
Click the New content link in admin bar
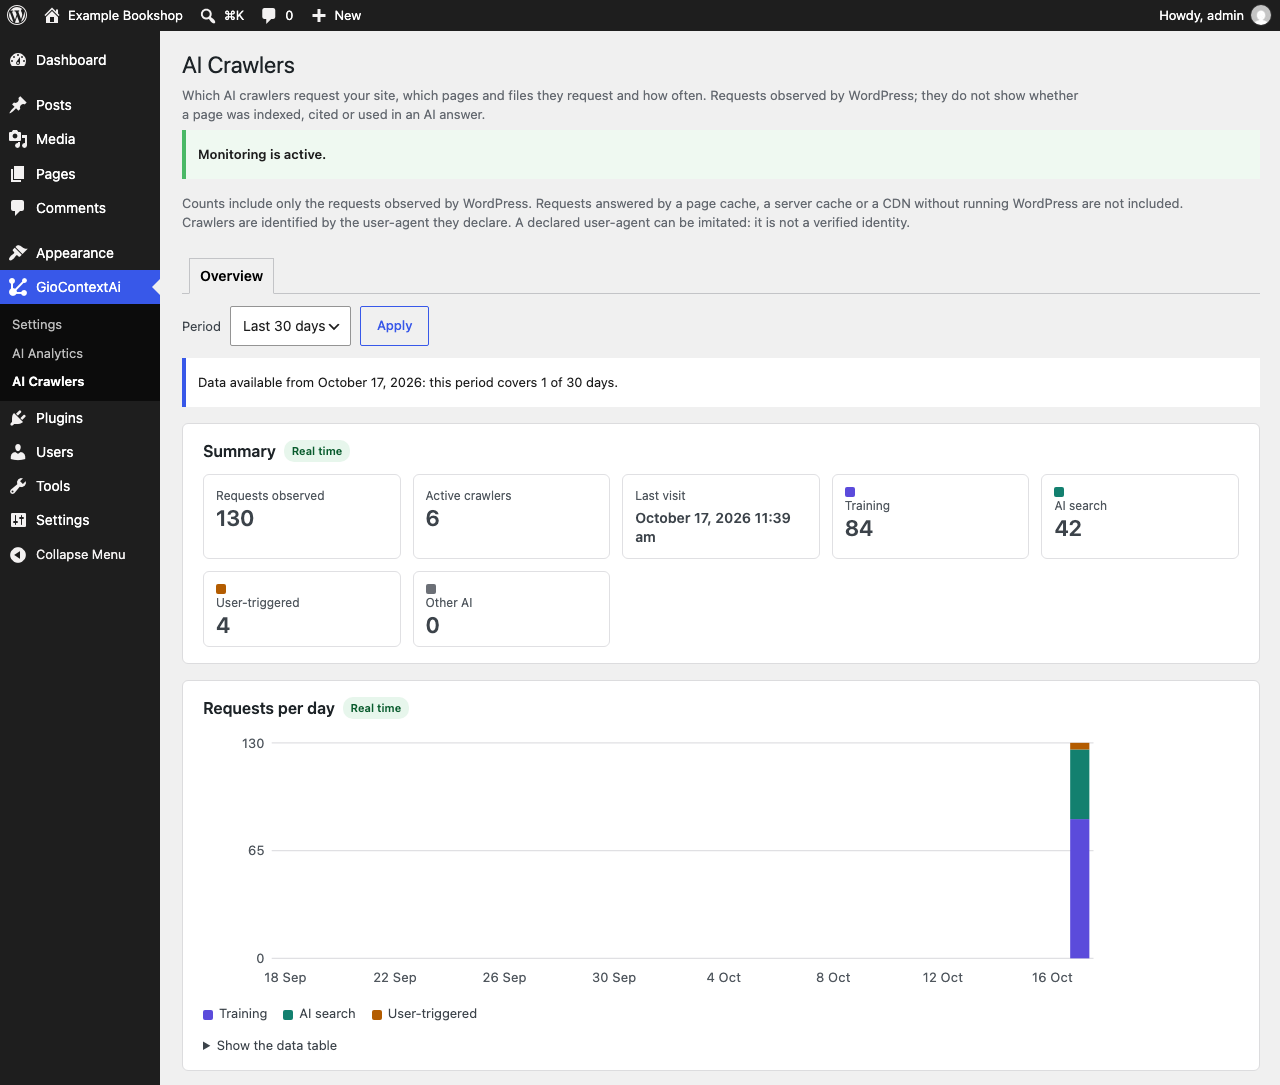point(336,16)
